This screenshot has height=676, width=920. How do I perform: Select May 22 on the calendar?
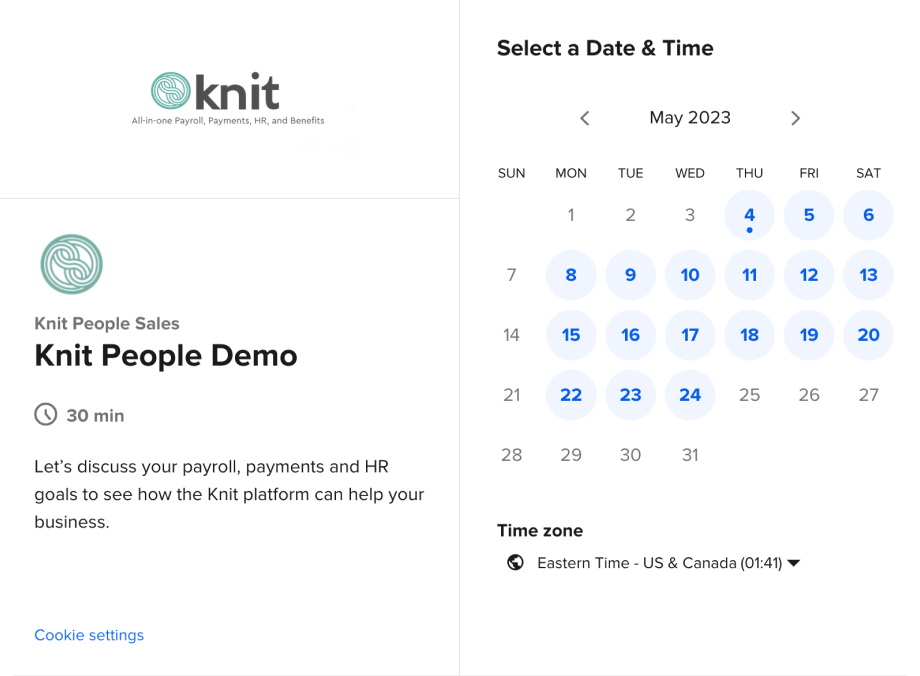(x=571, y=395)
